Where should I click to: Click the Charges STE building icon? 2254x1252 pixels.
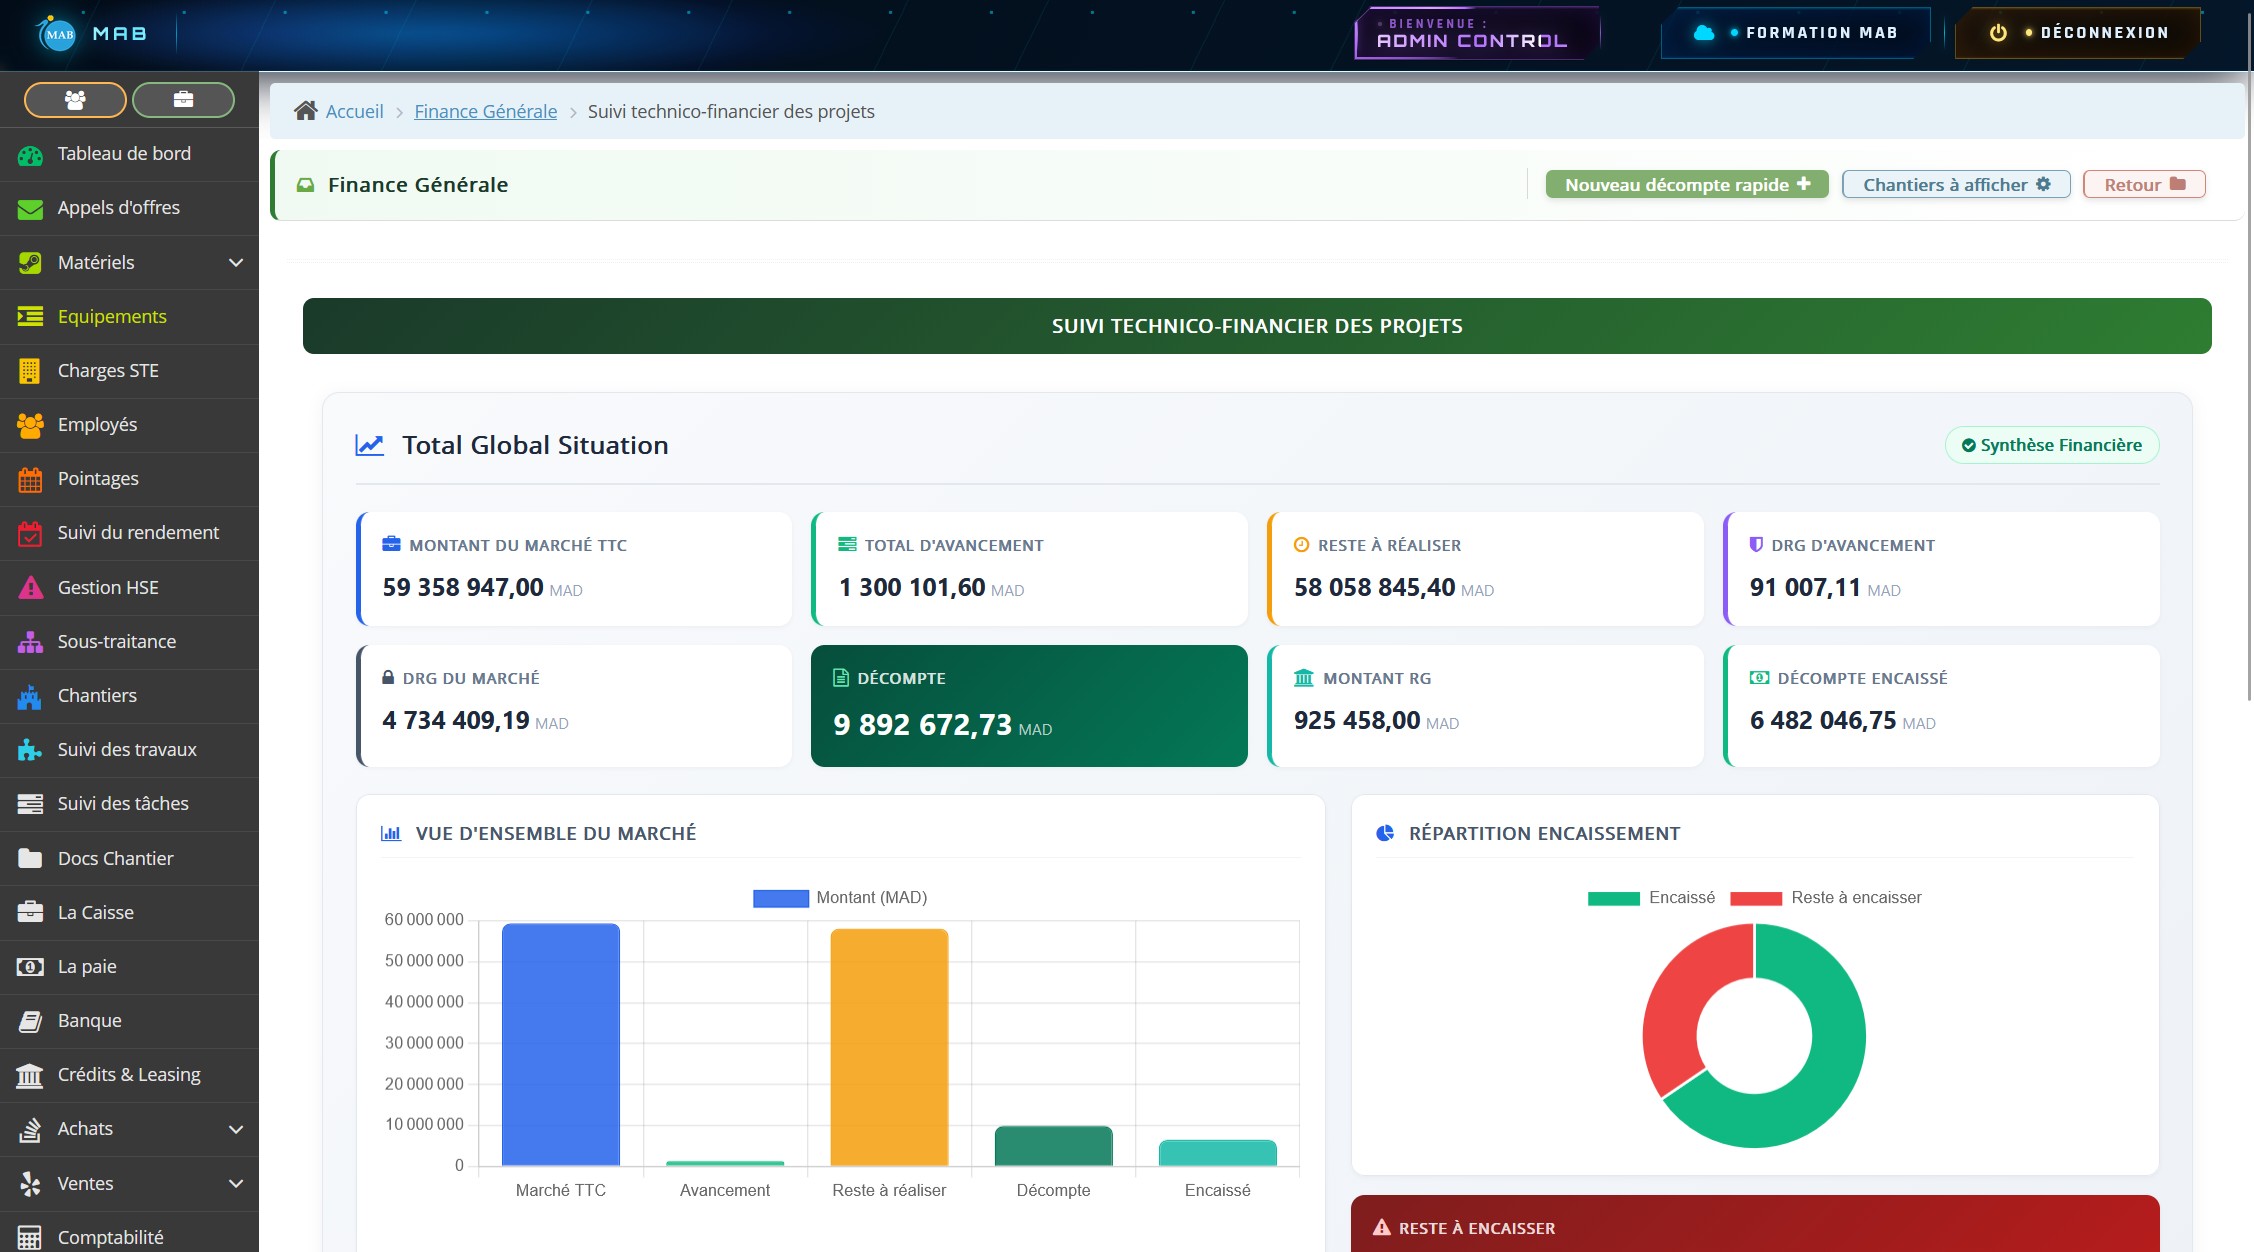pyautogui.click(x=30, y=371)
